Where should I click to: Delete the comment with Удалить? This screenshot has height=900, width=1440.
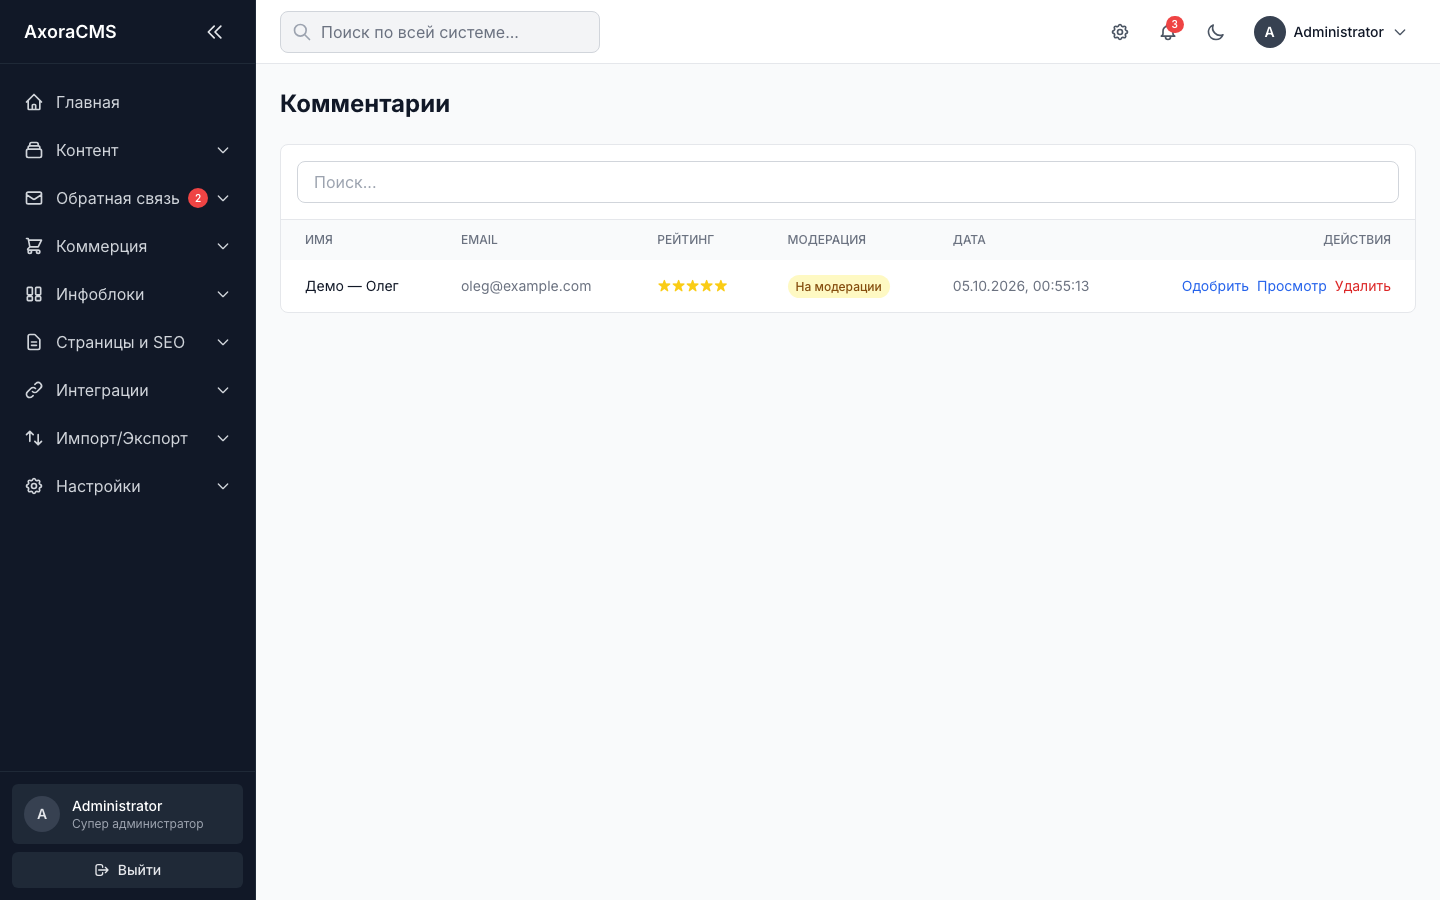pos(1362,286)
